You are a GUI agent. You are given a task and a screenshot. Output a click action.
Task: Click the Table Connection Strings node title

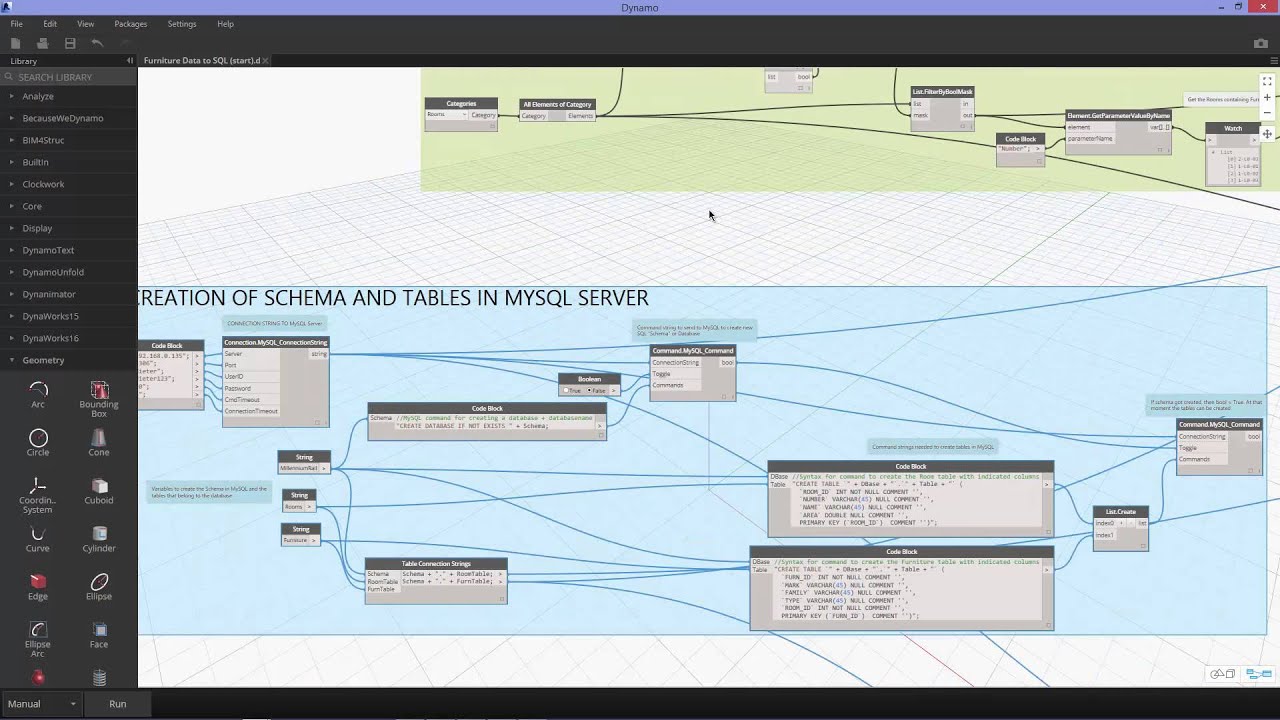coord(436,564)
